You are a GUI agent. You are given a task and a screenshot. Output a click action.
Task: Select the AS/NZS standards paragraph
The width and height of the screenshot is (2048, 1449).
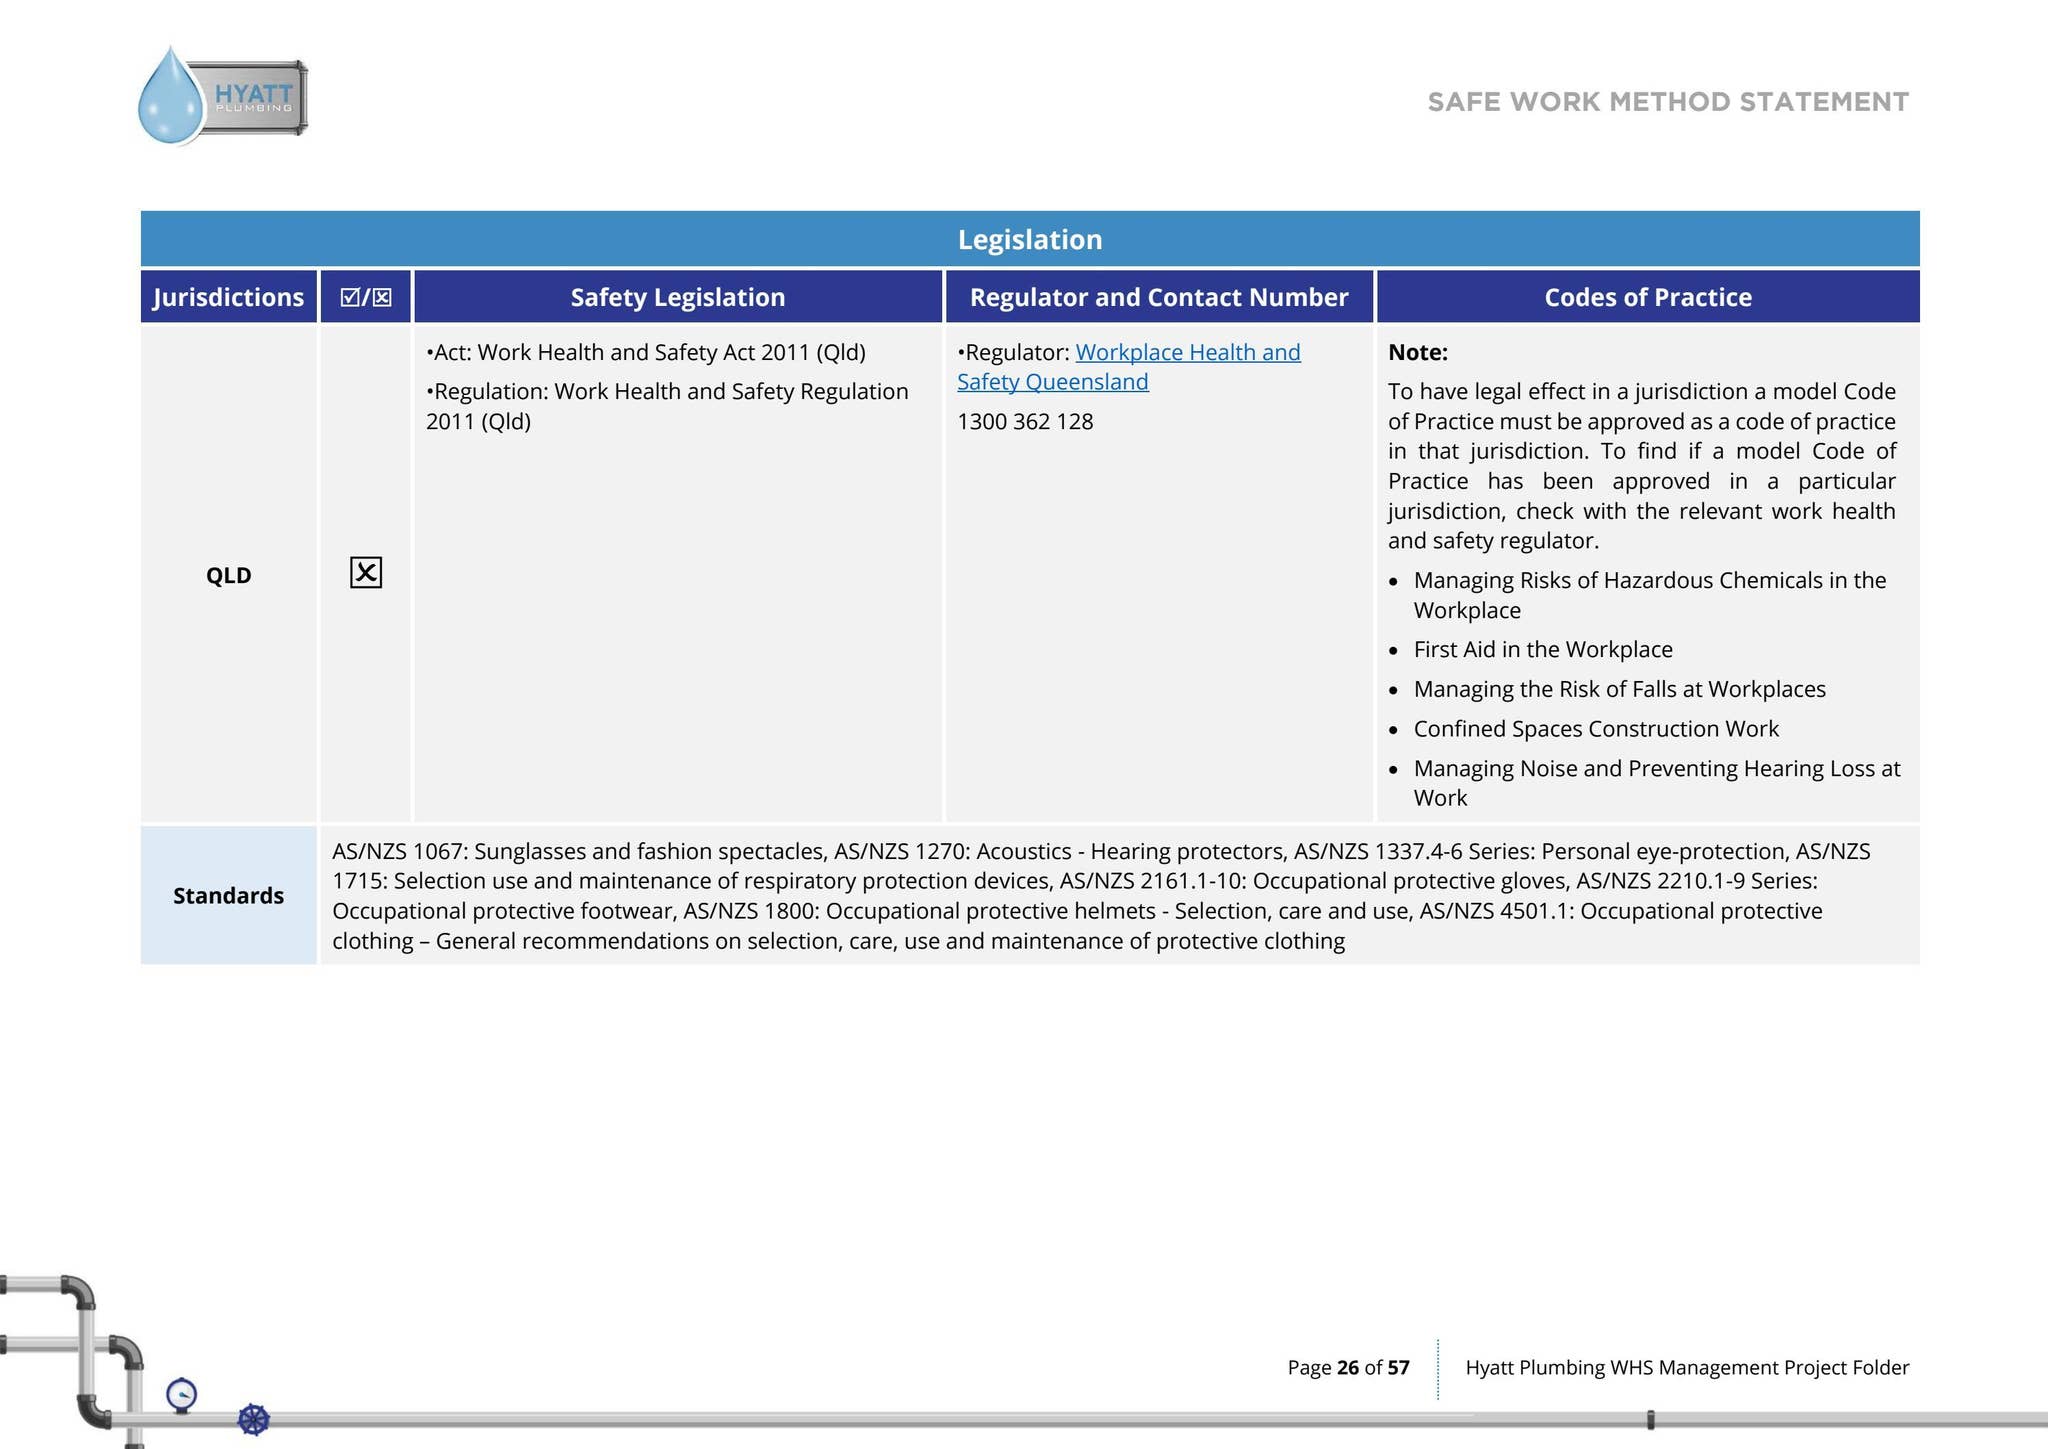[1101, 896]
